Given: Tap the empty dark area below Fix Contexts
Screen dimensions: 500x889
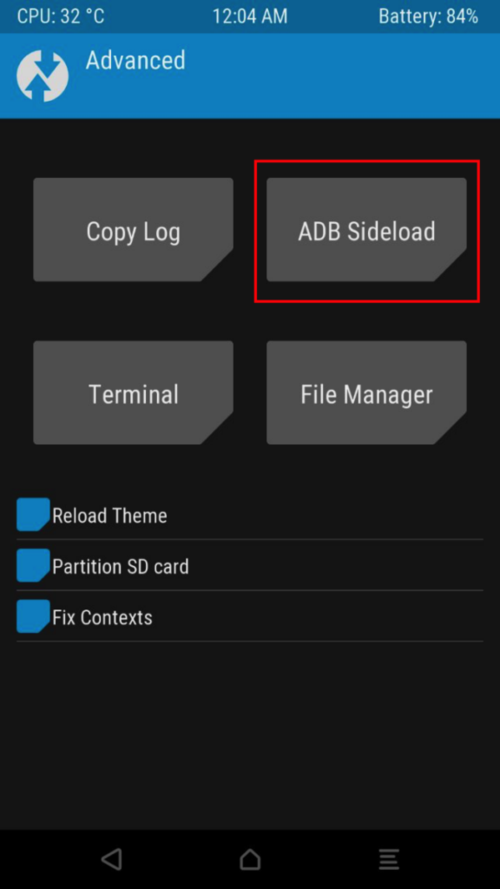Looking at the screenshot, I should tap(250, 734).
